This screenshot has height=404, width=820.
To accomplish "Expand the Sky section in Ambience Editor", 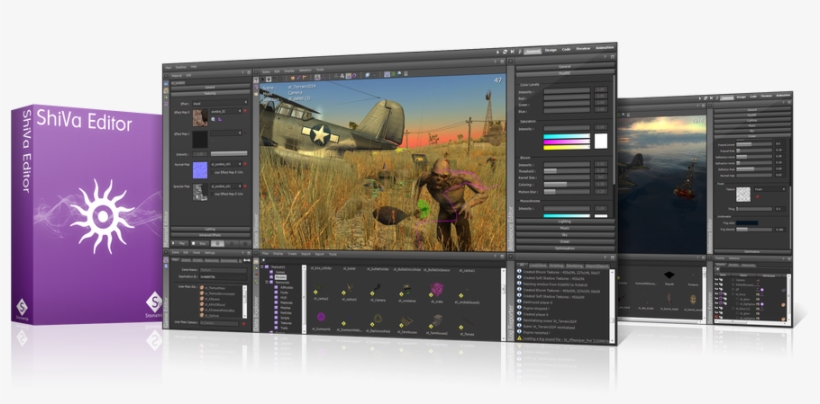I will coord(565,235).
